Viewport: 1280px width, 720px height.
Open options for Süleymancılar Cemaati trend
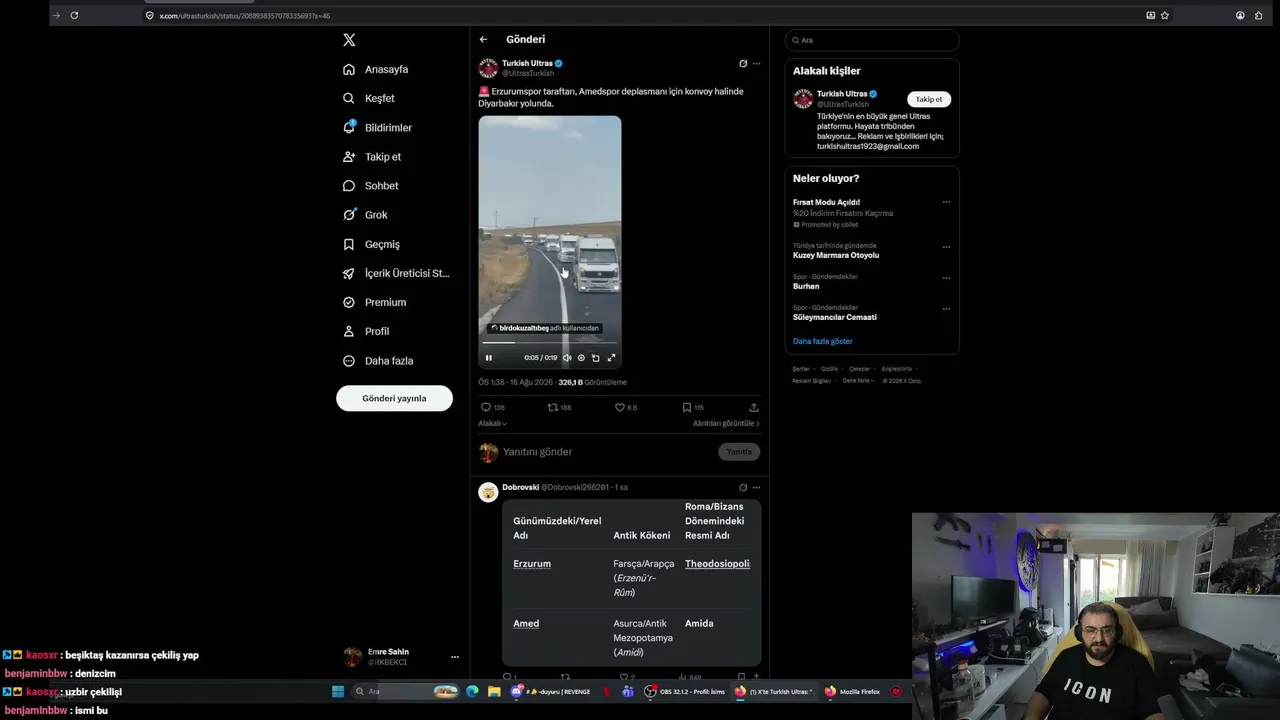click(x=946, y=309)
